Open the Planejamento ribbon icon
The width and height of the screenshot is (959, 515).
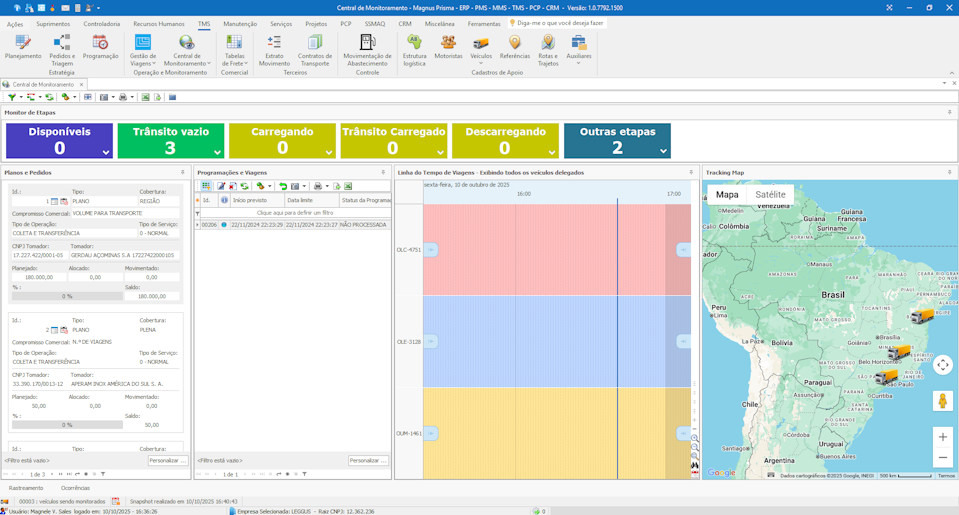coord(23,45)
